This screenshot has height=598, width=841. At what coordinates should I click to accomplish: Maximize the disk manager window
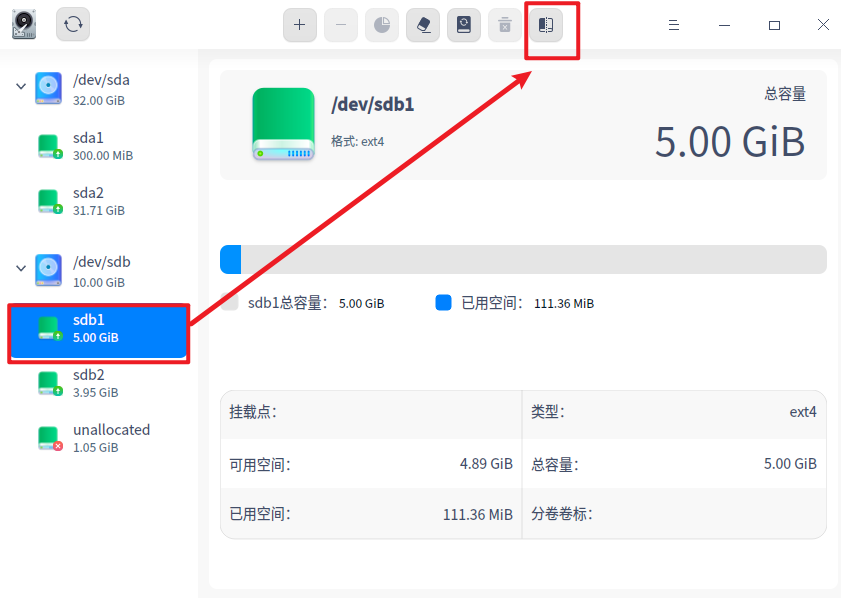point(774,25)
